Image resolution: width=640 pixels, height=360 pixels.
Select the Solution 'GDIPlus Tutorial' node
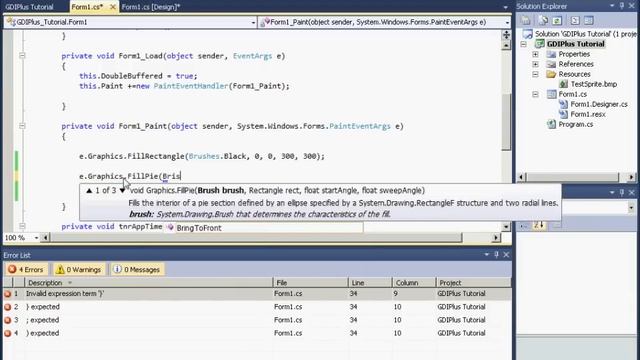click(x=580, y=34)
